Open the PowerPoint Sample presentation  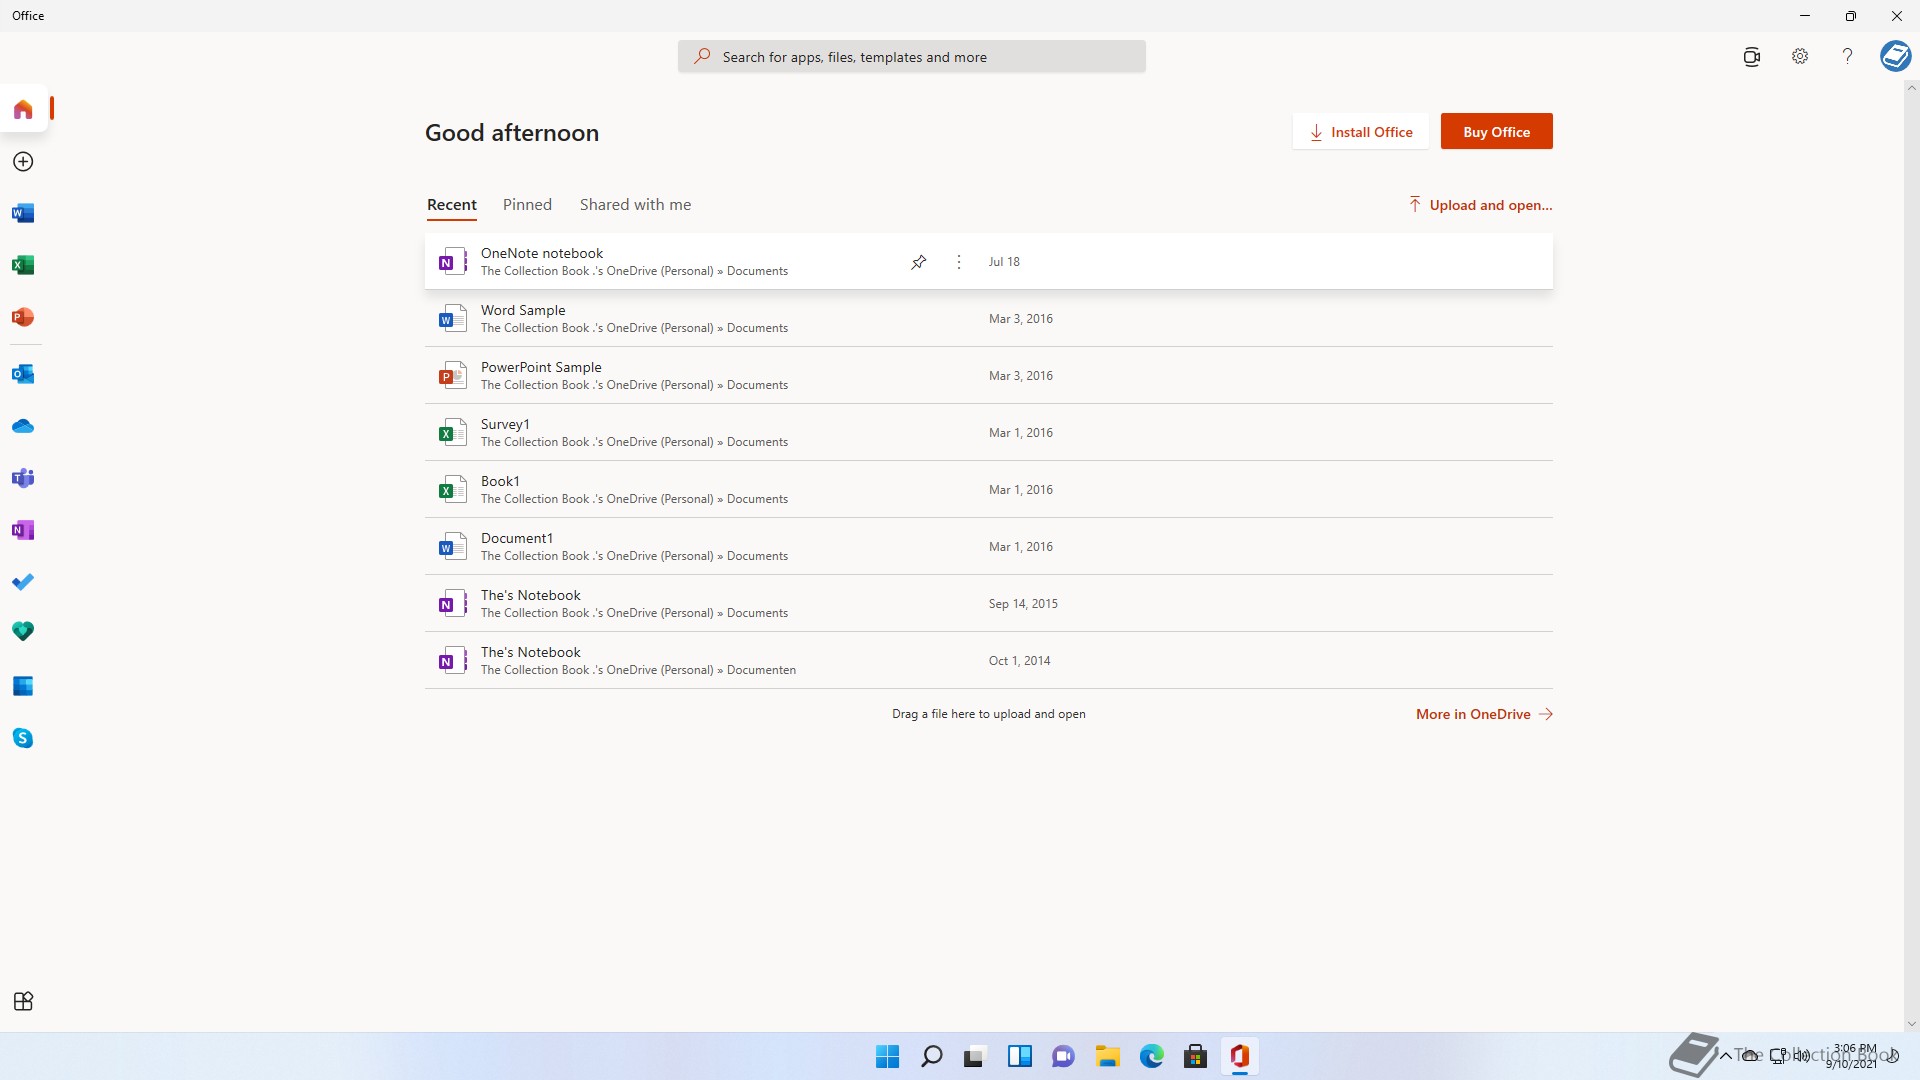[x=988, y=376]
